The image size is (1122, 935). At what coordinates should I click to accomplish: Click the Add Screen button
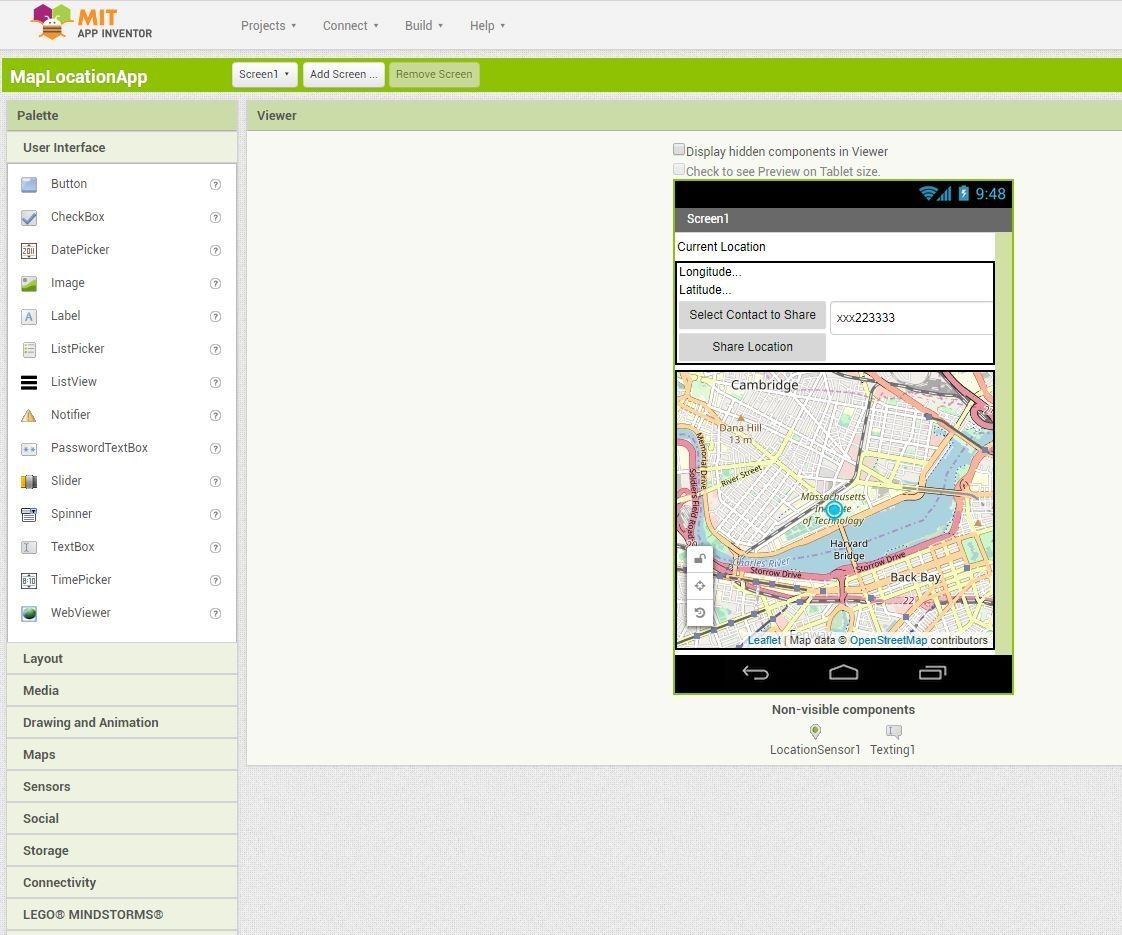pyautogui.click(x=343, y=74)
